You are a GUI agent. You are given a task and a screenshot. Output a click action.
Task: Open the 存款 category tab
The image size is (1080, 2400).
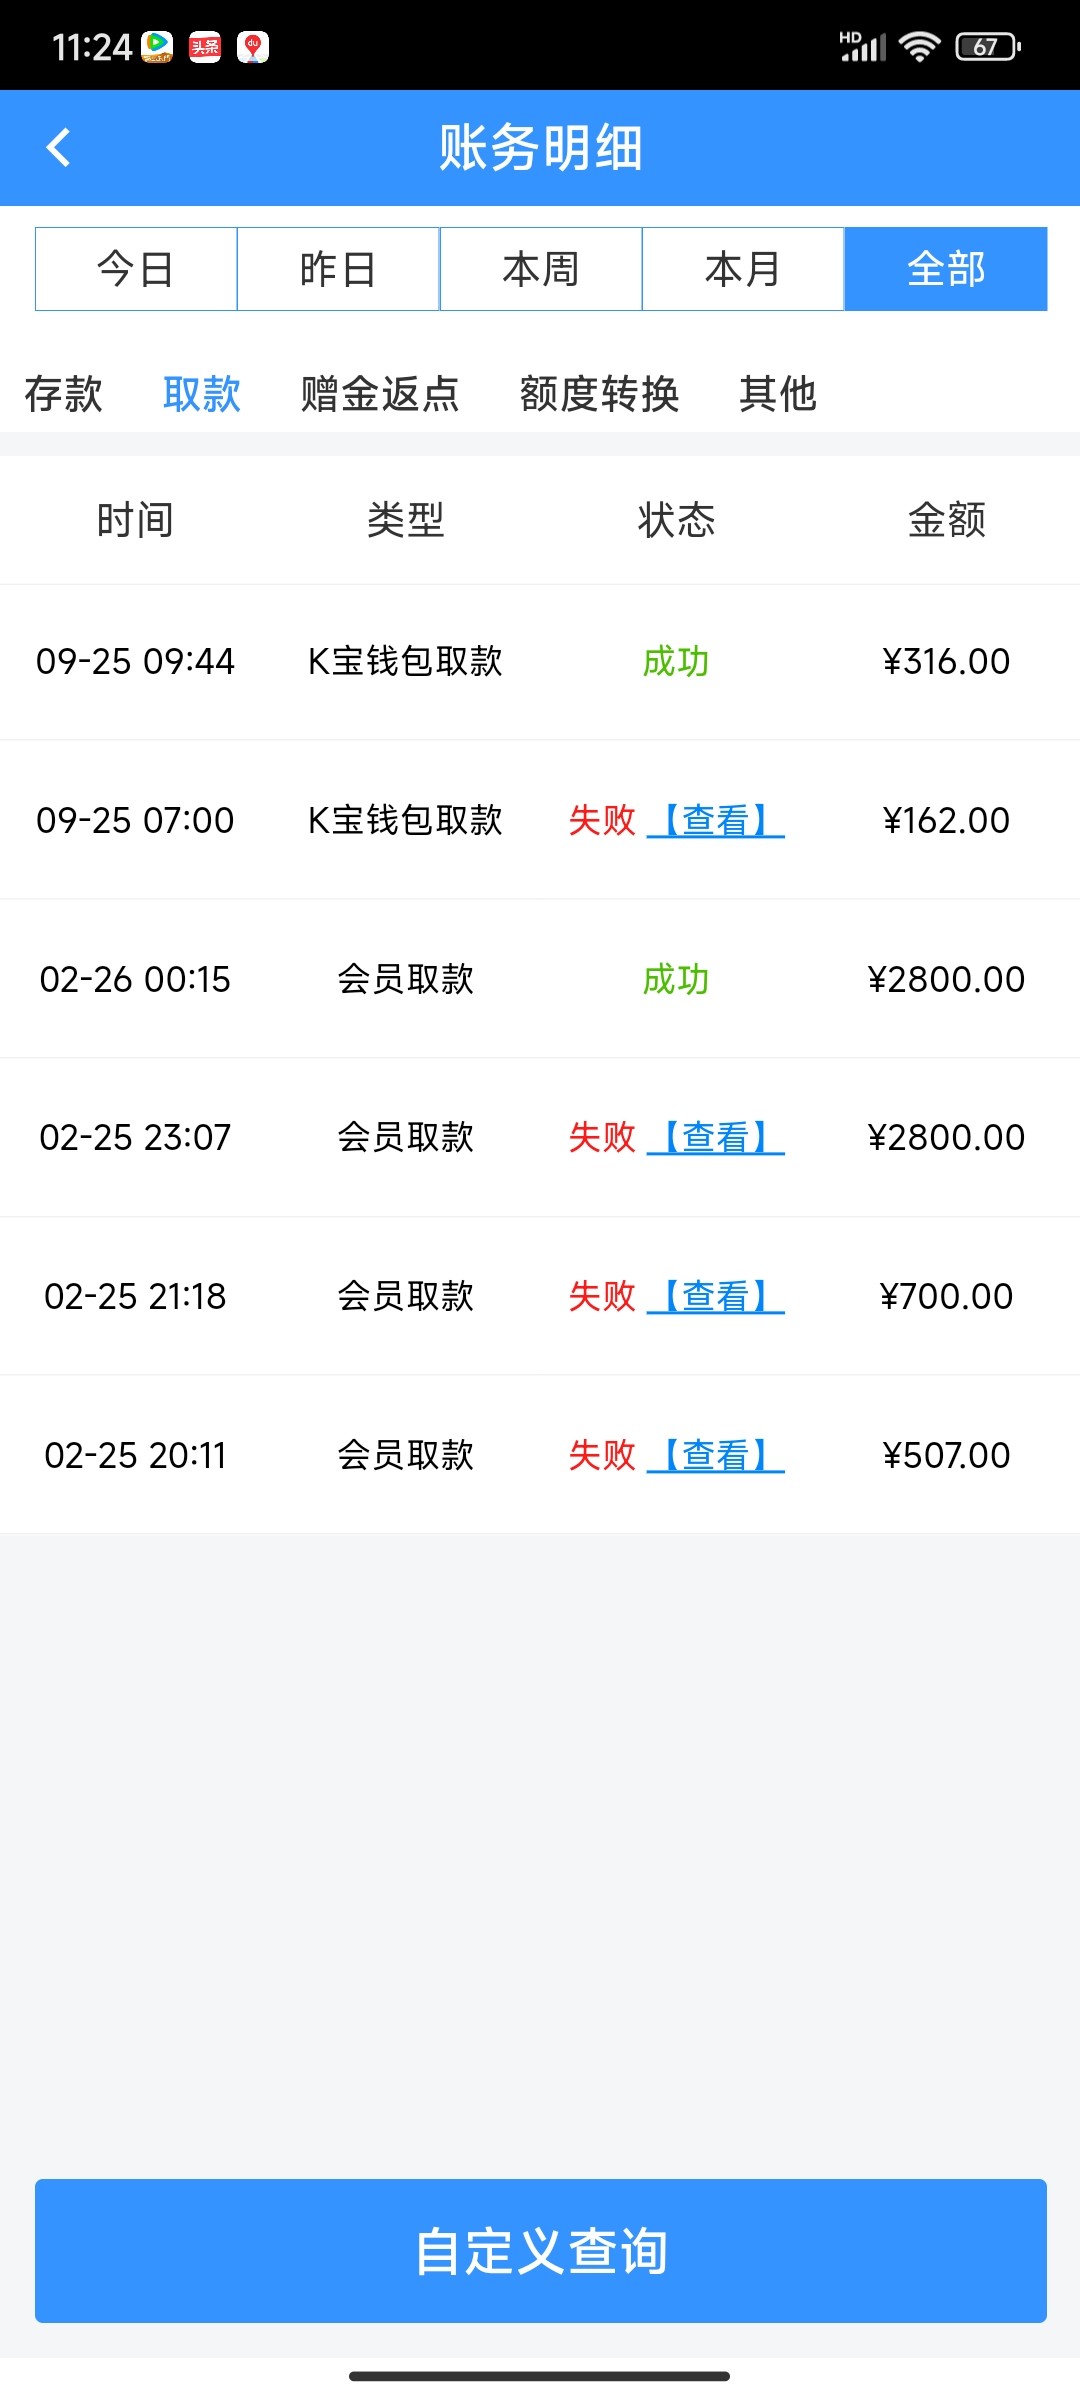(x=63, y=394)
